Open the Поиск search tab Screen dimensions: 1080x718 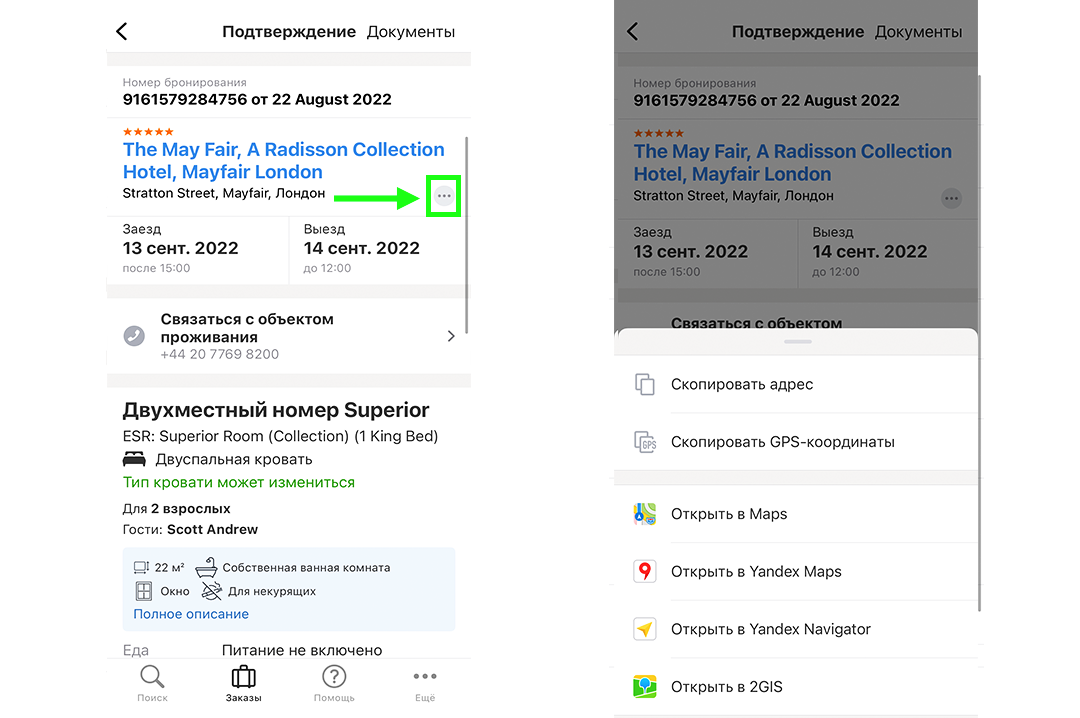[152, 683]
